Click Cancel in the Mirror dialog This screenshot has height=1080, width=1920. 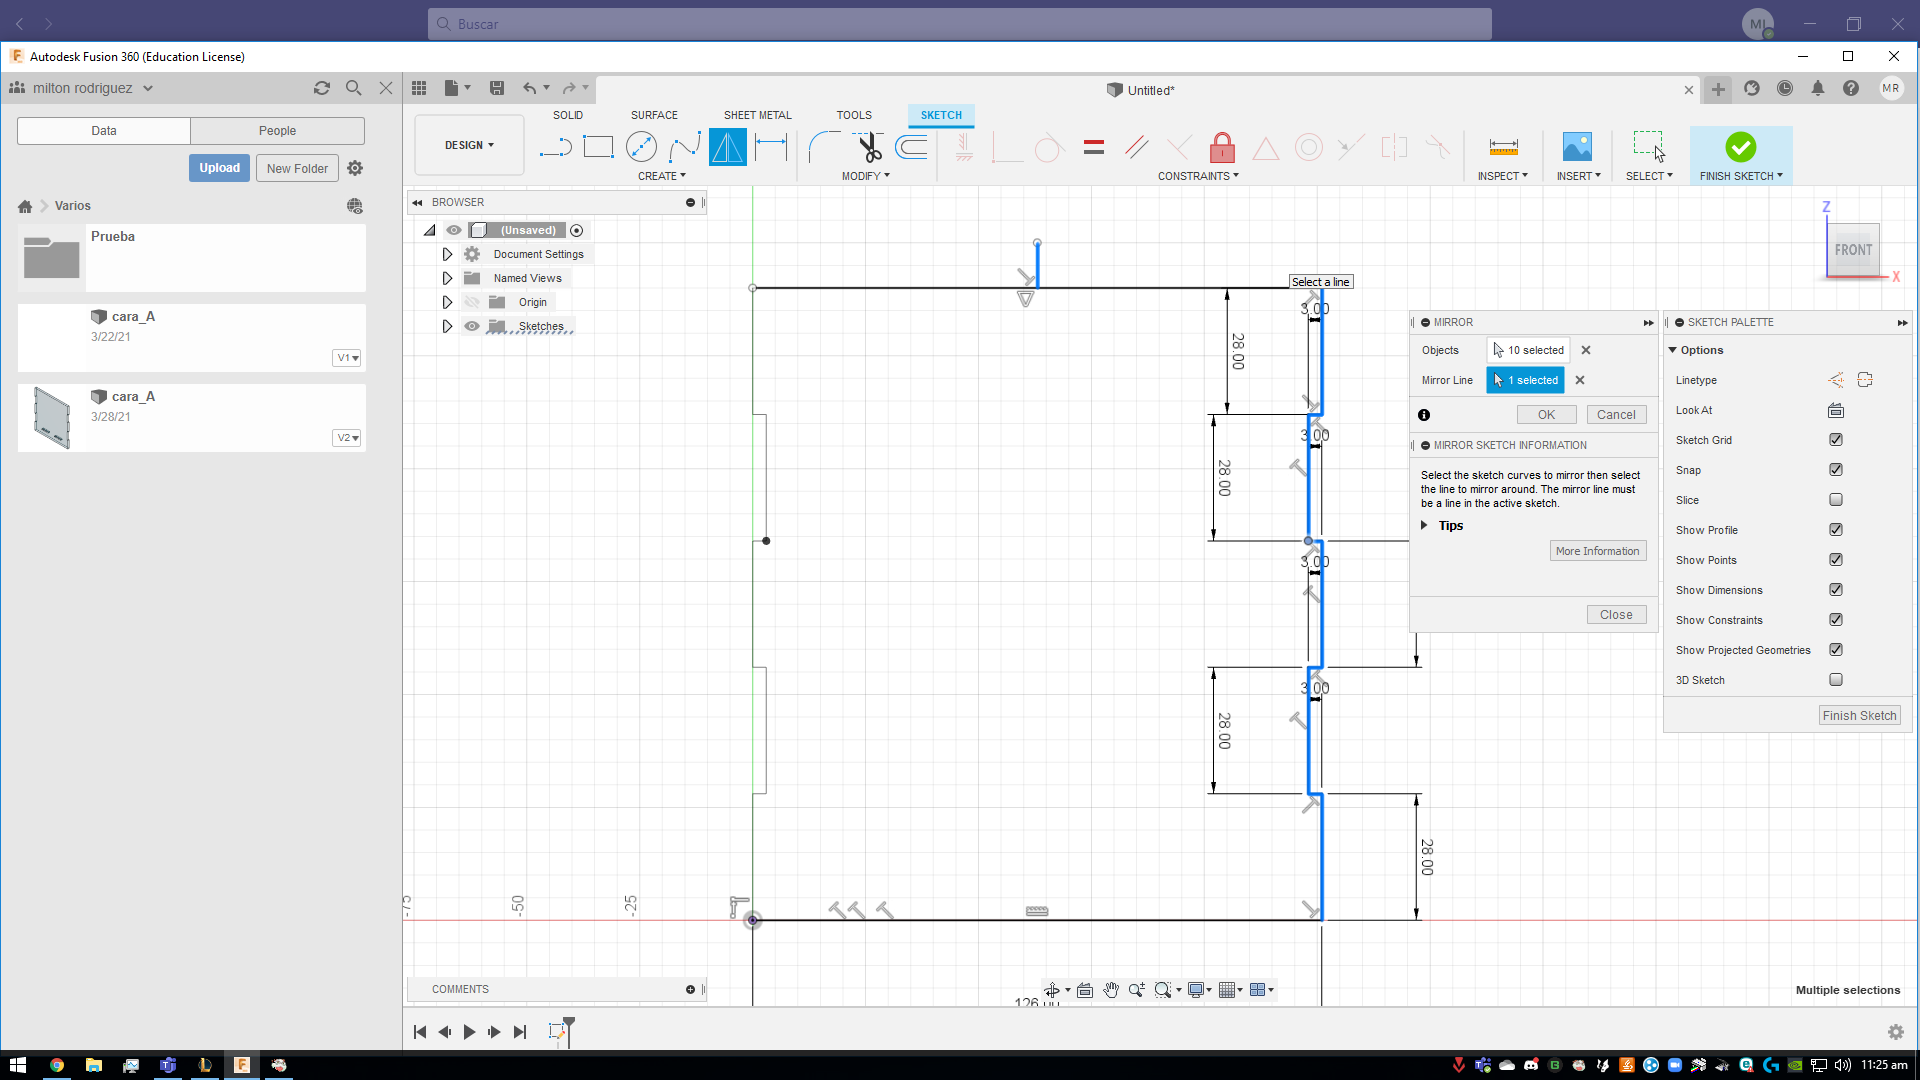click(1616, 414)
